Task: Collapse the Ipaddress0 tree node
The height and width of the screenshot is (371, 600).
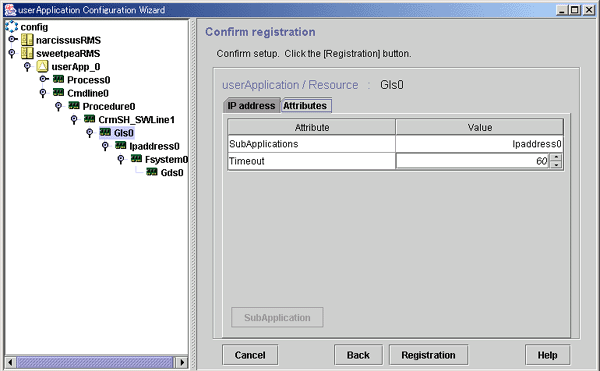Action: (105, 146)
